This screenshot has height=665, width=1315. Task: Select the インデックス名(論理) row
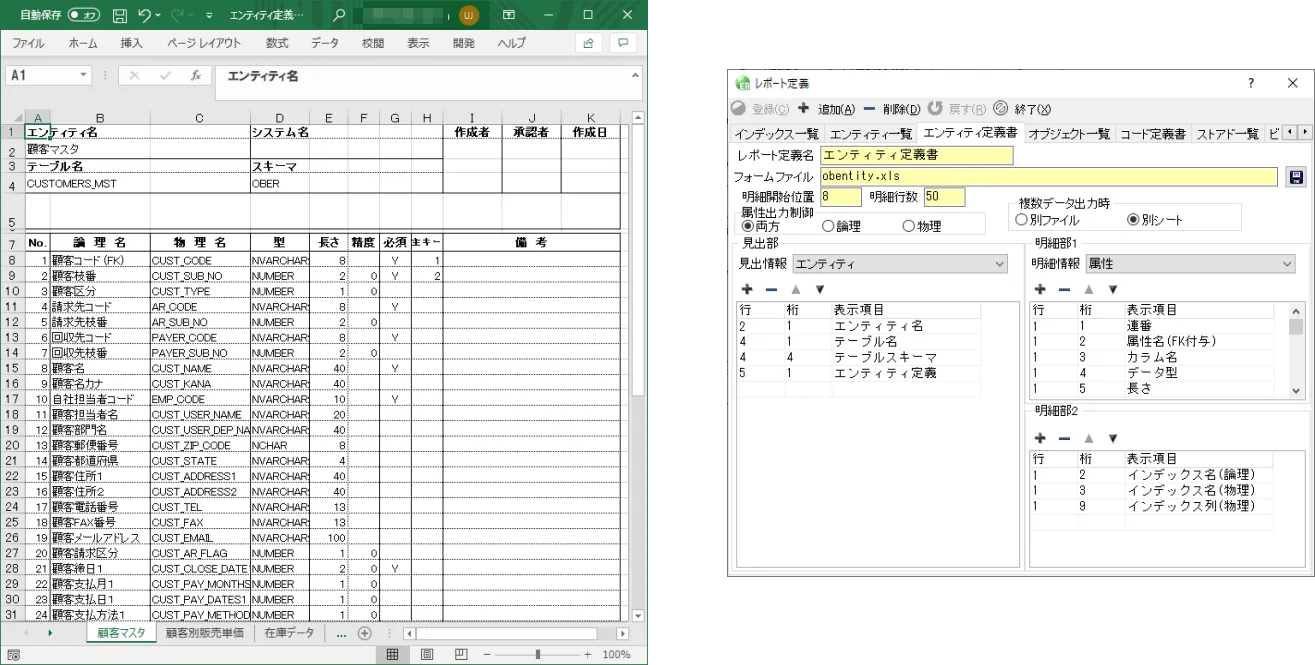pyautogui.click(x=1153, y=476)
